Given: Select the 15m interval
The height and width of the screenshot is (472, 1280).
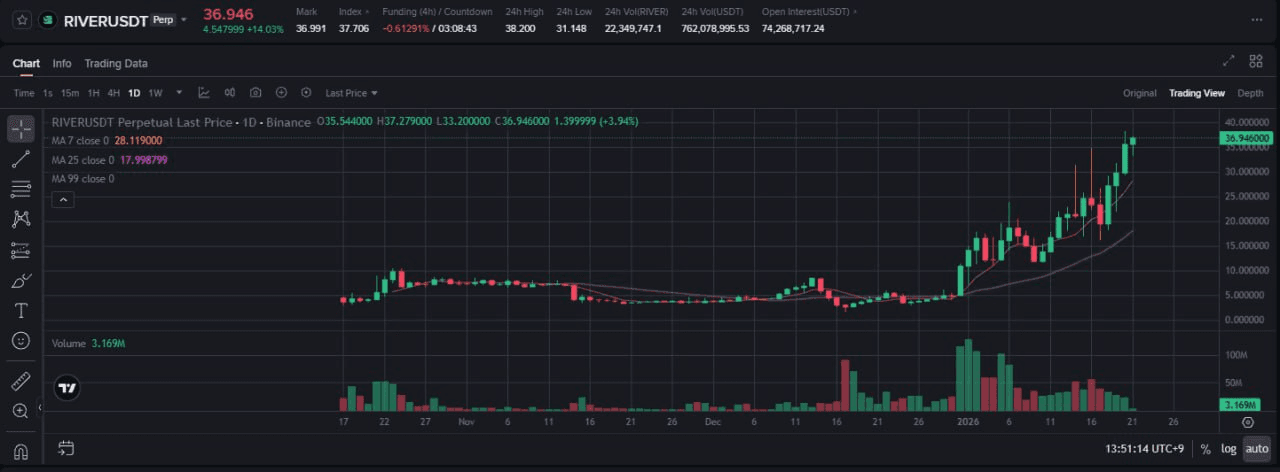Looking at the screenshot, I should coord(70,93).
